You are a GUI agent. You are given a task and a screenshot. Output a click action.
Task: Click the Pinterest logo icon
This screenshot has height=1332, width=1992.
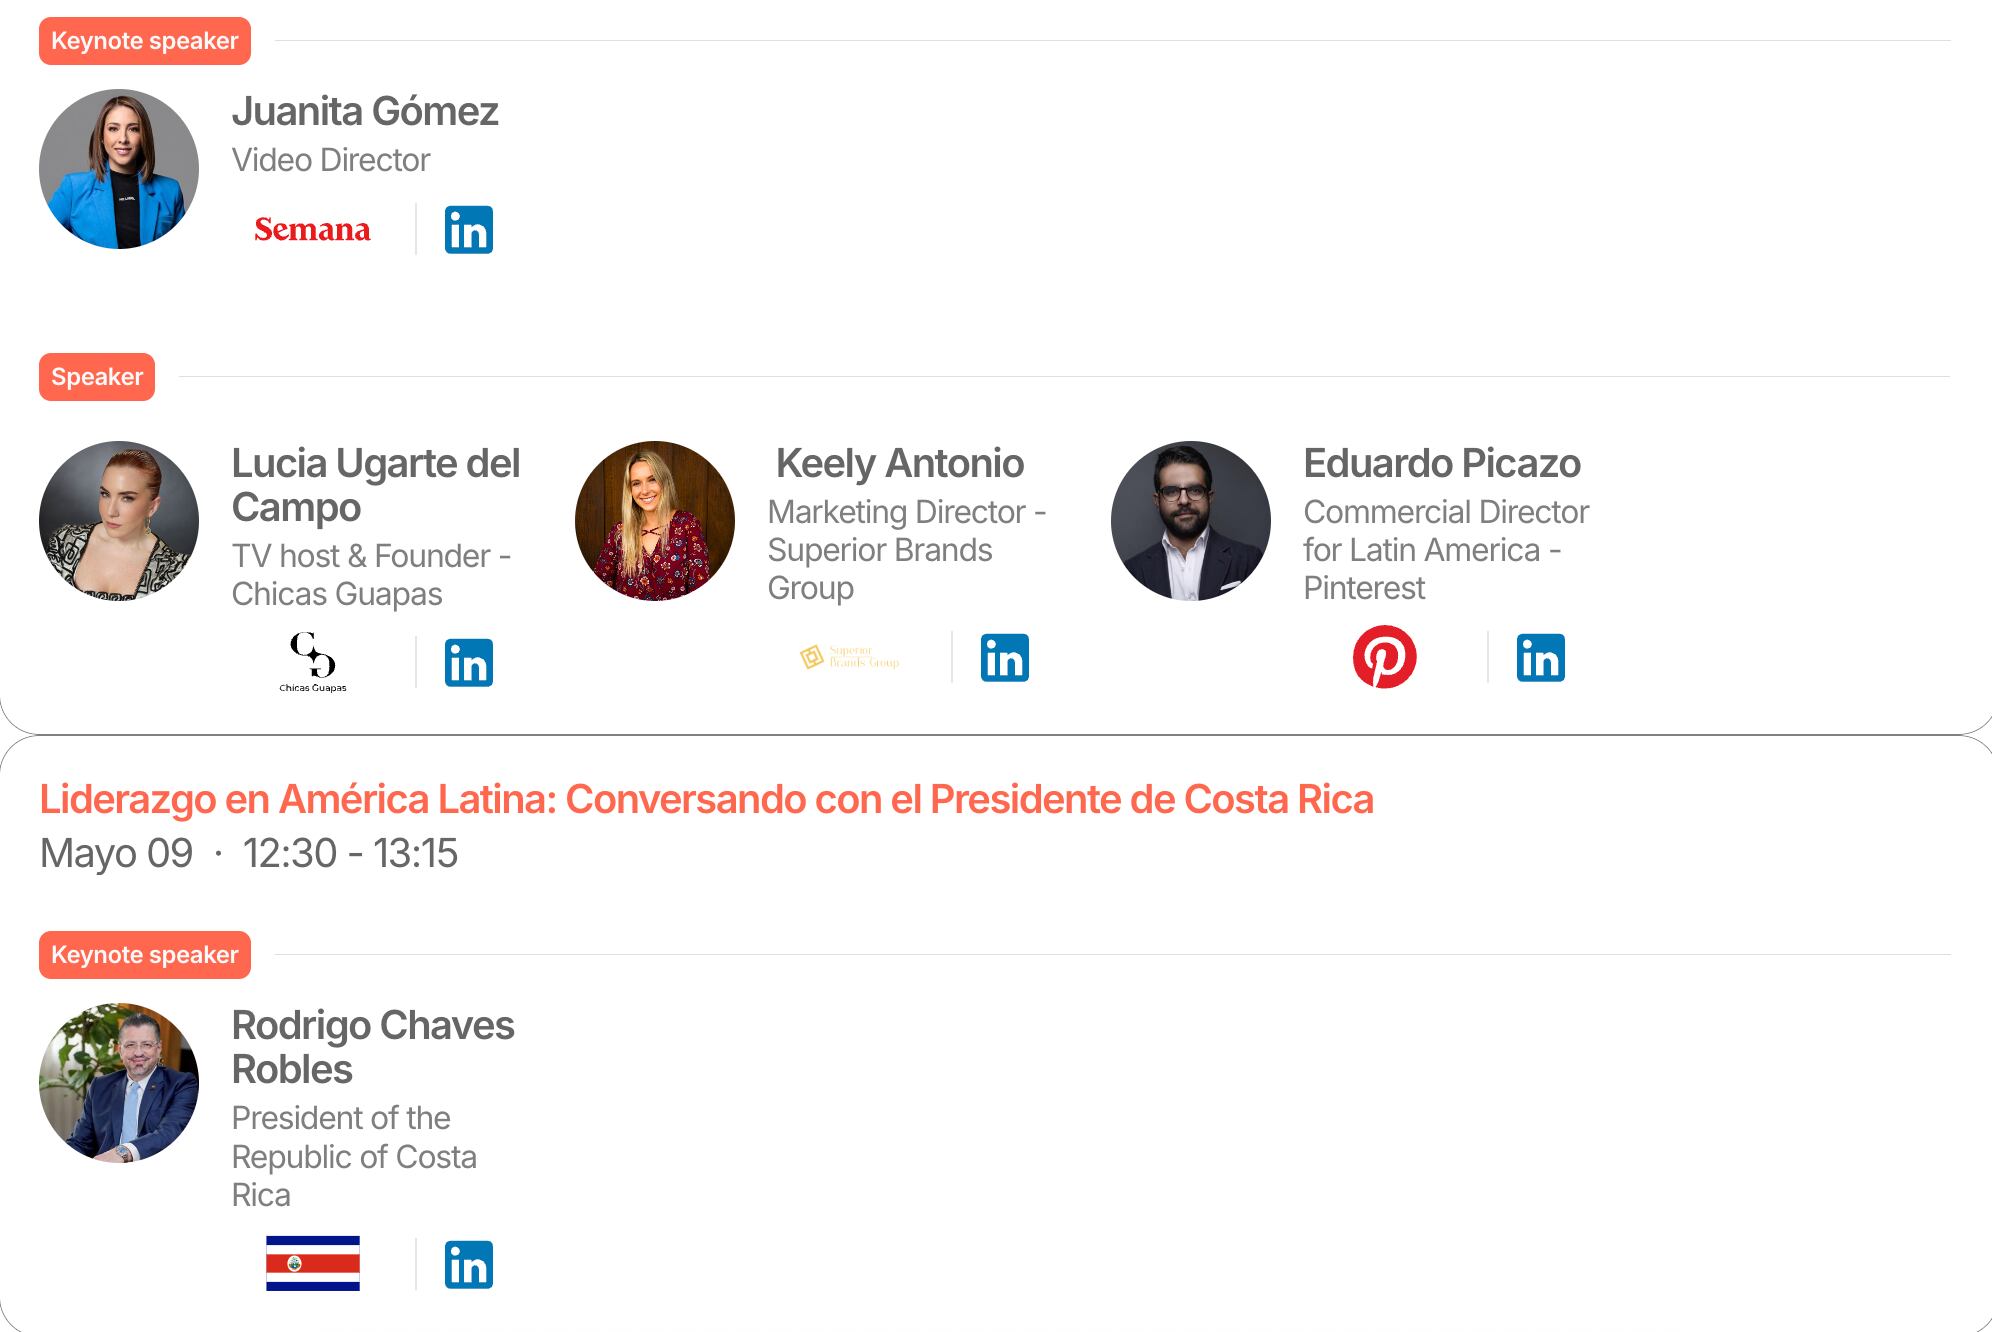point(1384,657)
